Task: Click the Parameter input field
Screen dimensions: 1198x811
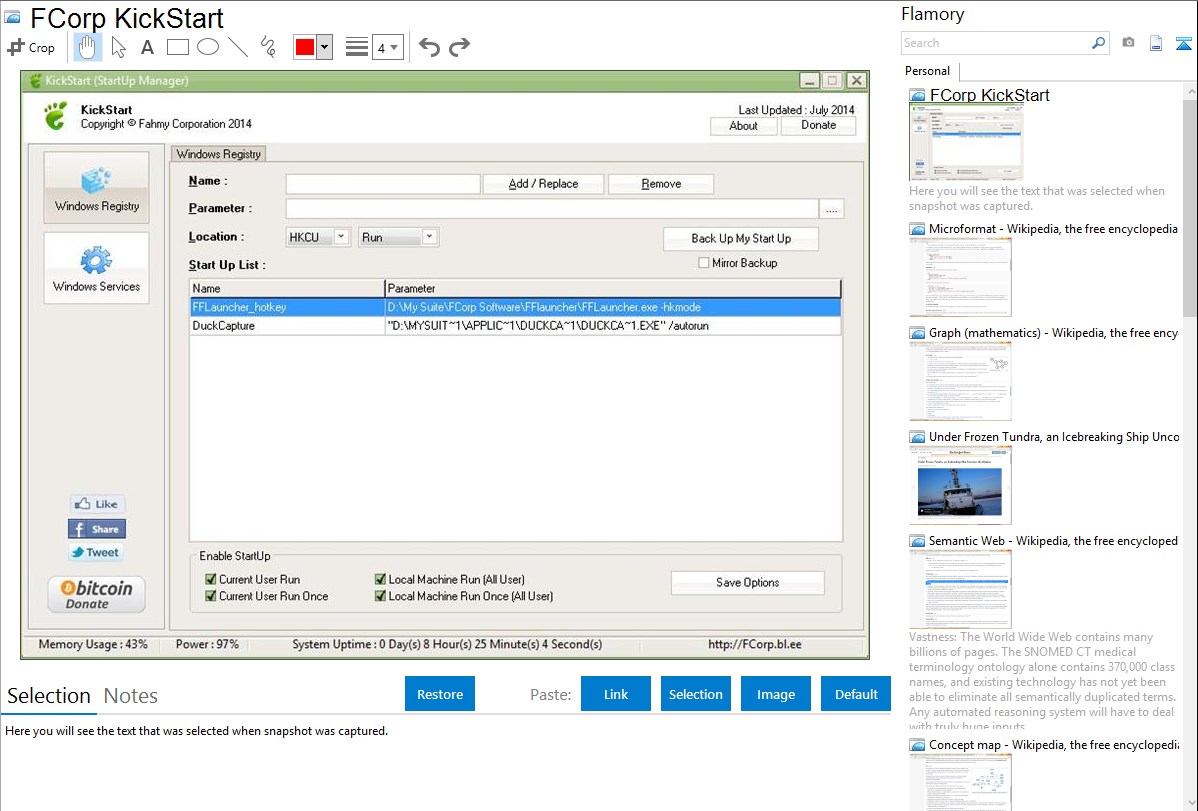Action: 552,209
